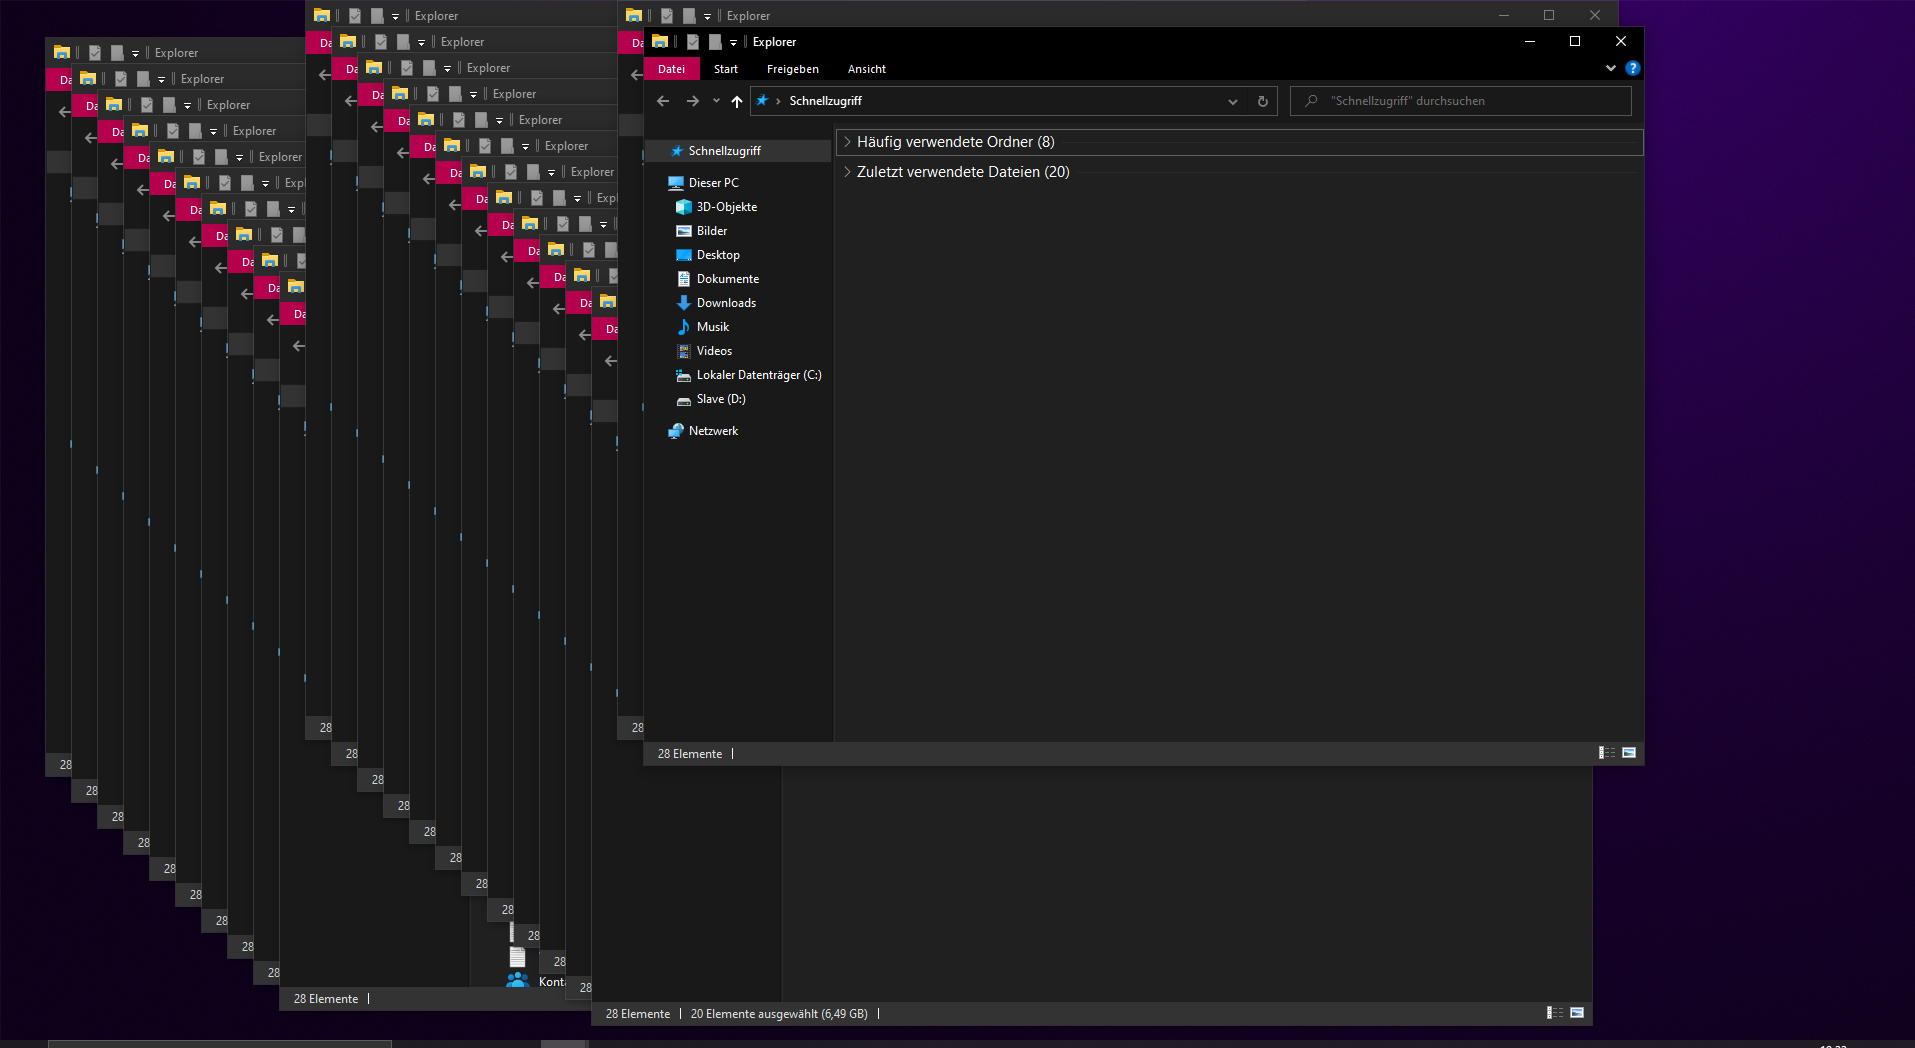Switch front window to Details view icon
This screenshot has width=1915, height=1048.
click(x=1607, y=753)
